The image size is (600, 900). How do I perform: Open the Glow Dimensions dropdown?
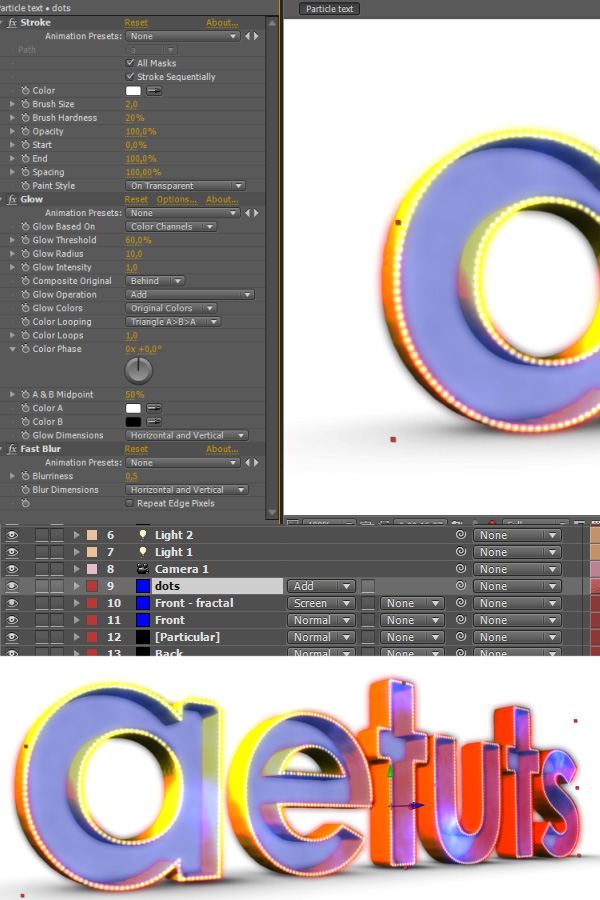(x=187, y=436)
